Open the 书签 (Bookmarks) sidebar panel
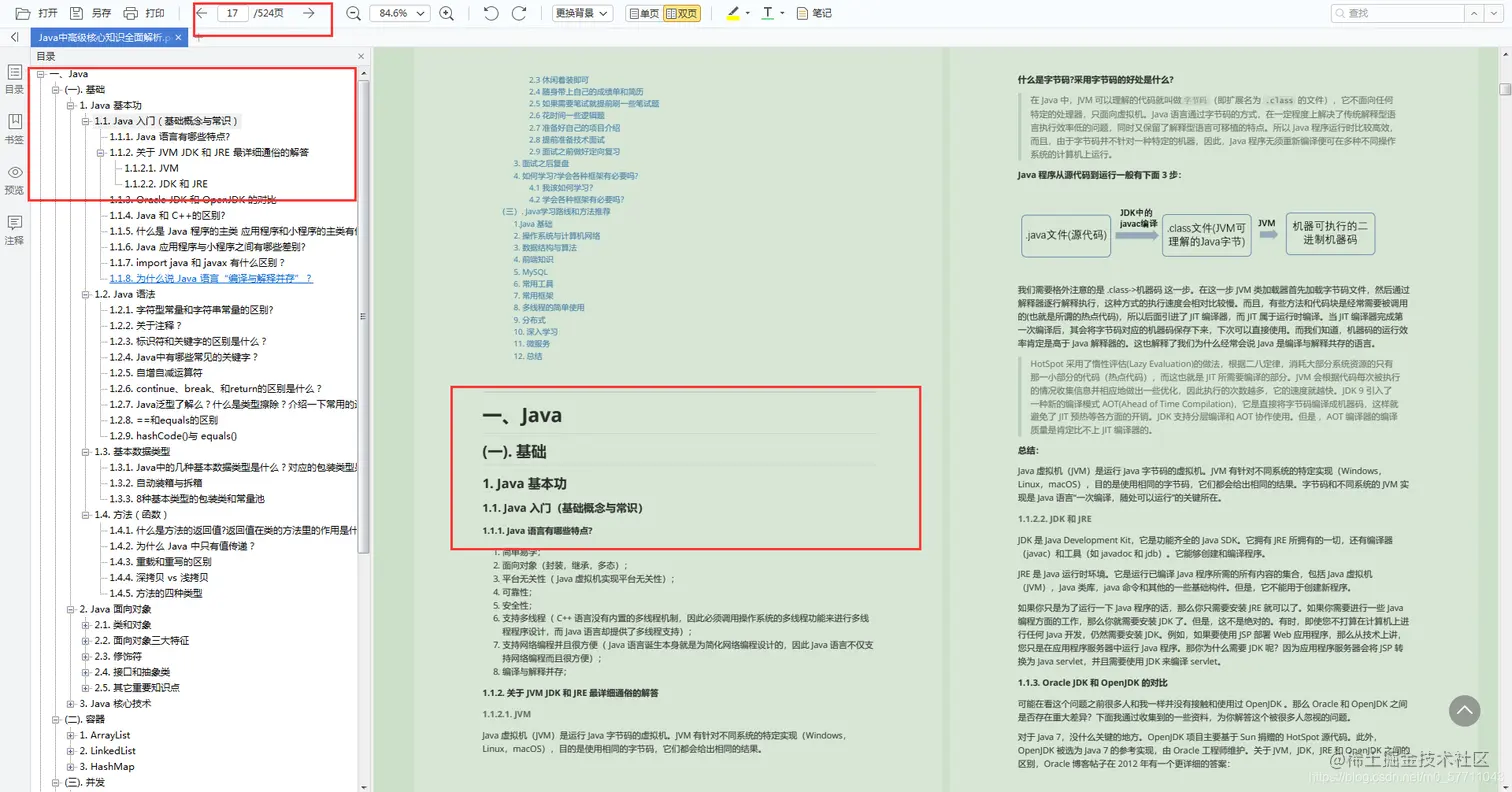Image resolution: width=1512 pixels, height=792 pixels. click(x=14, y=130)
